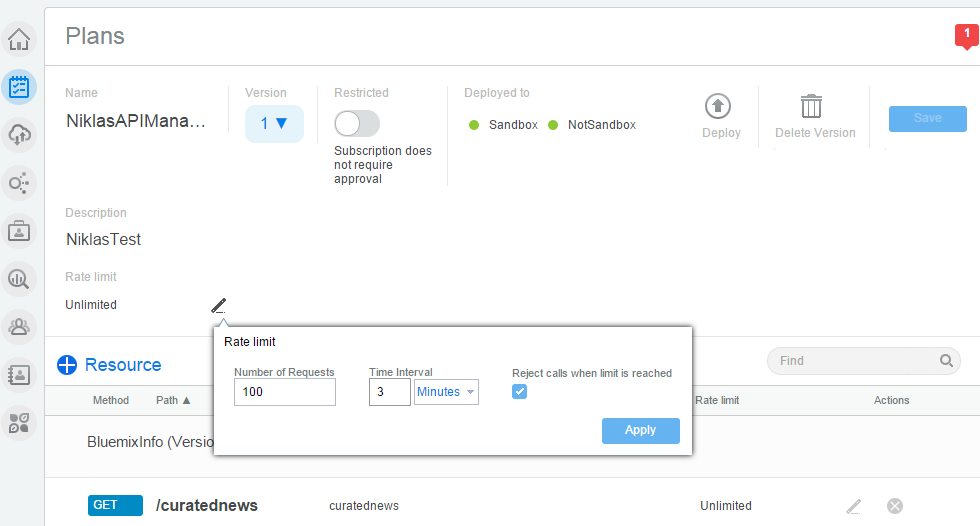Remove curatednews resource with X icon

(x=895, y=506)
